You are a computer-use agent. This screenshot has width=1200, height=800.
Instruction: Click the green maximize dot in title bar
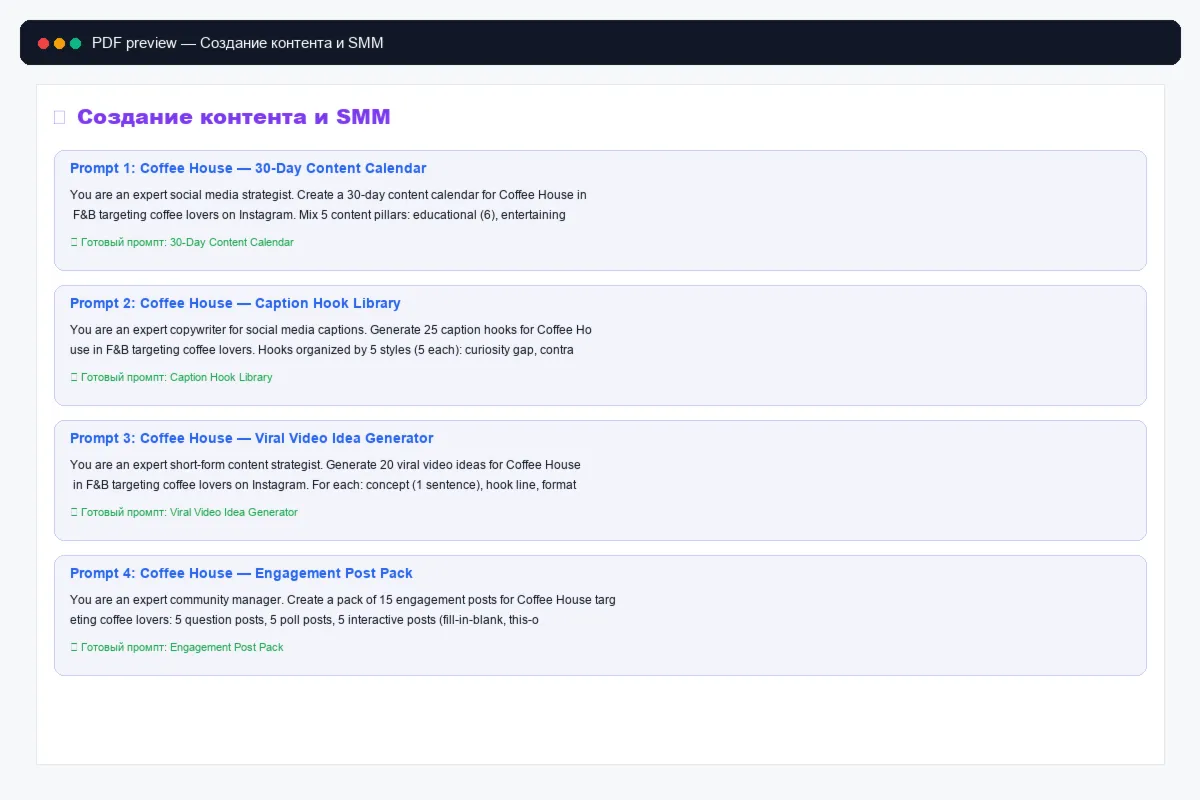coord(75,44)
